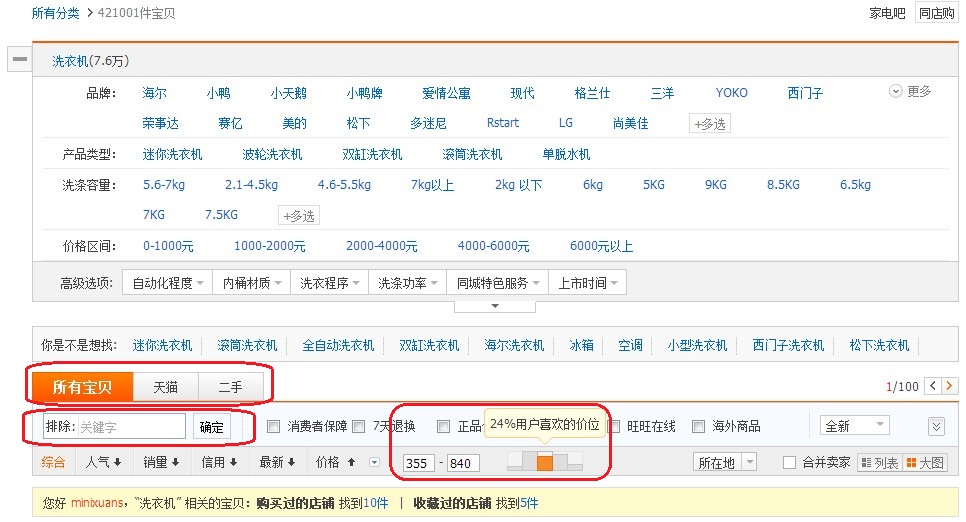Focus the exclude keyword input field
The width and height of the screenshot is (966, 522).
point(131,426)
